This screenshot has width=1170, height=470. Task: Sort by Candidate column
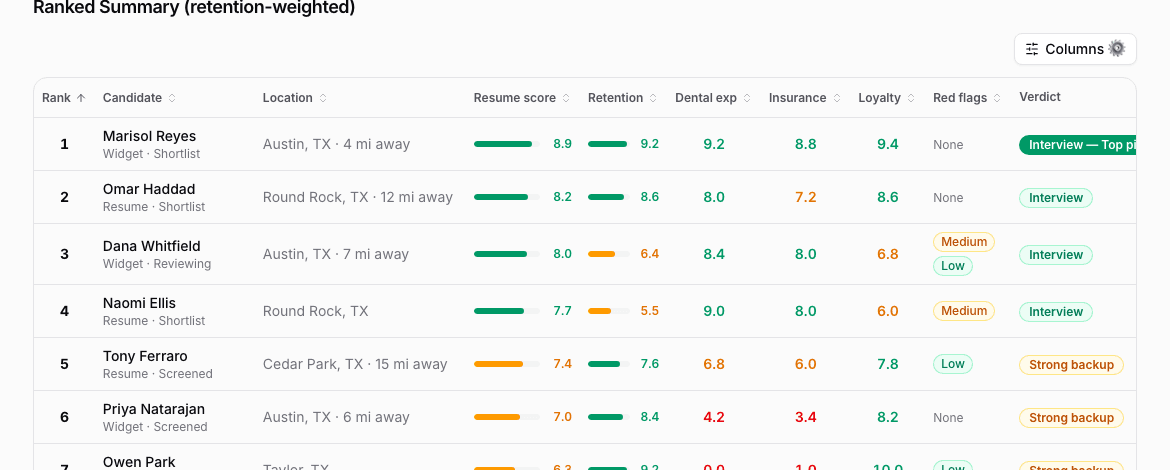coord(140,98)
